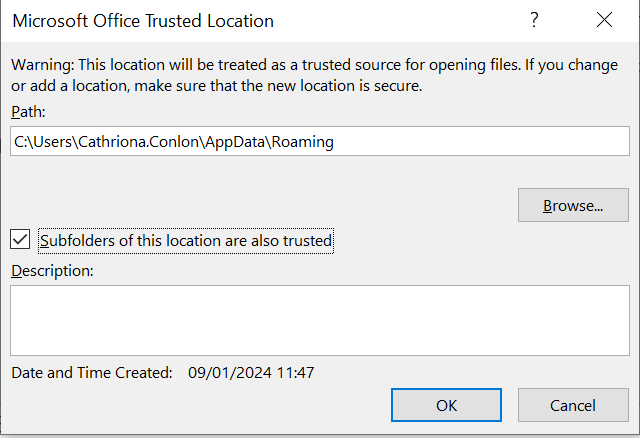Click the 'Subfolders of this location' label
640x438 pixels.
click(x=186, y=240)
